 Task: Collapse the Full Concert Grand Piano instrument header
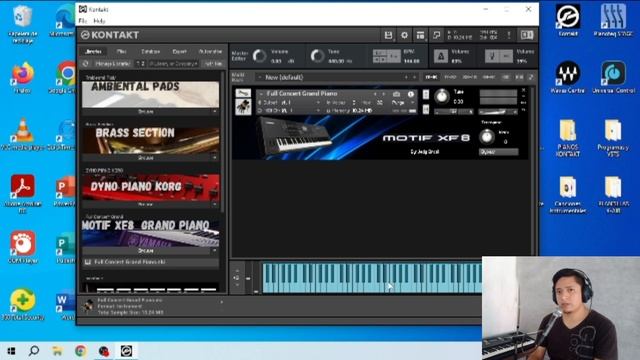tap(261, 94)
